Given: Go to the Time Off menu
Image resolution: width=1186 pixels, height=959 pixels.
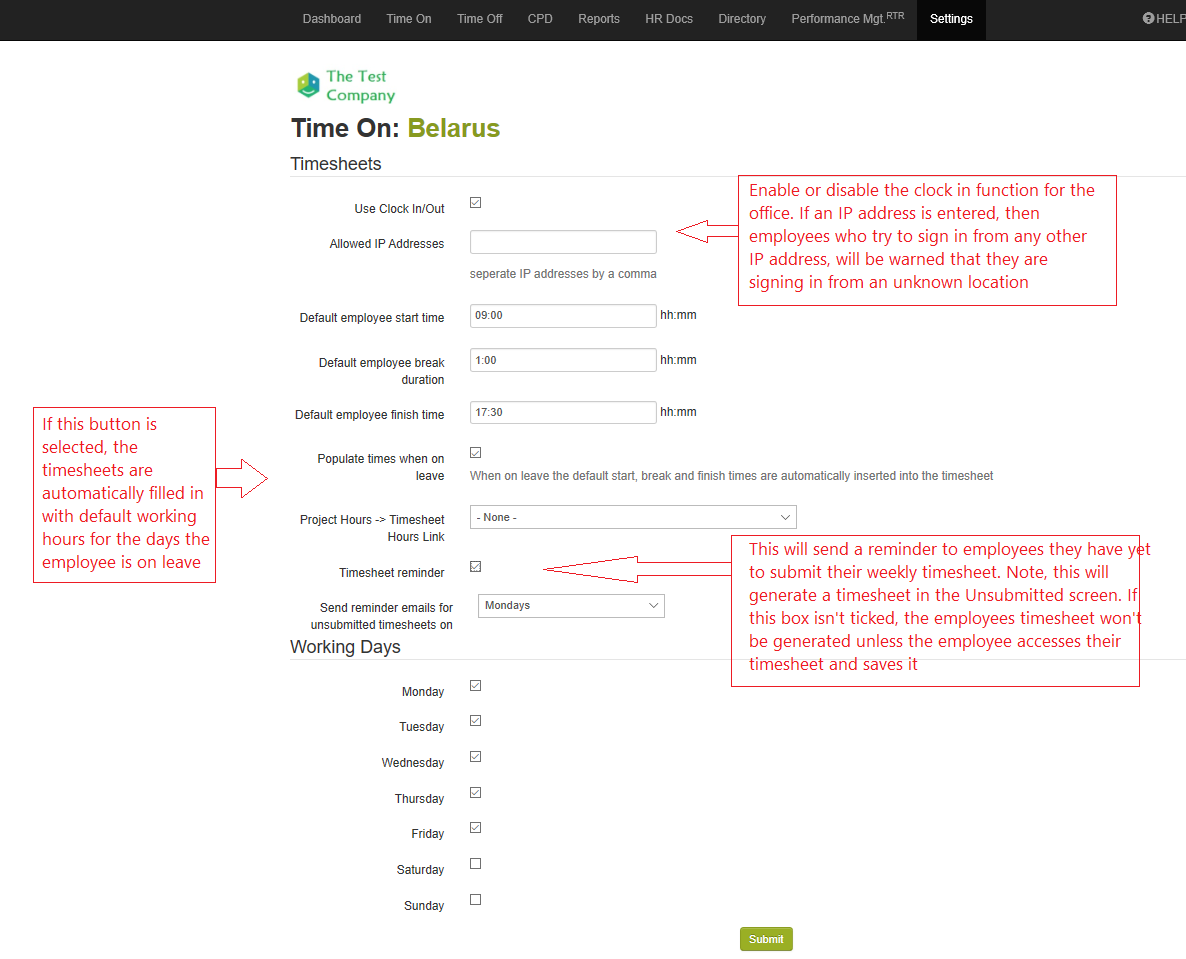Looking at the screenshot, I should 480,19.
